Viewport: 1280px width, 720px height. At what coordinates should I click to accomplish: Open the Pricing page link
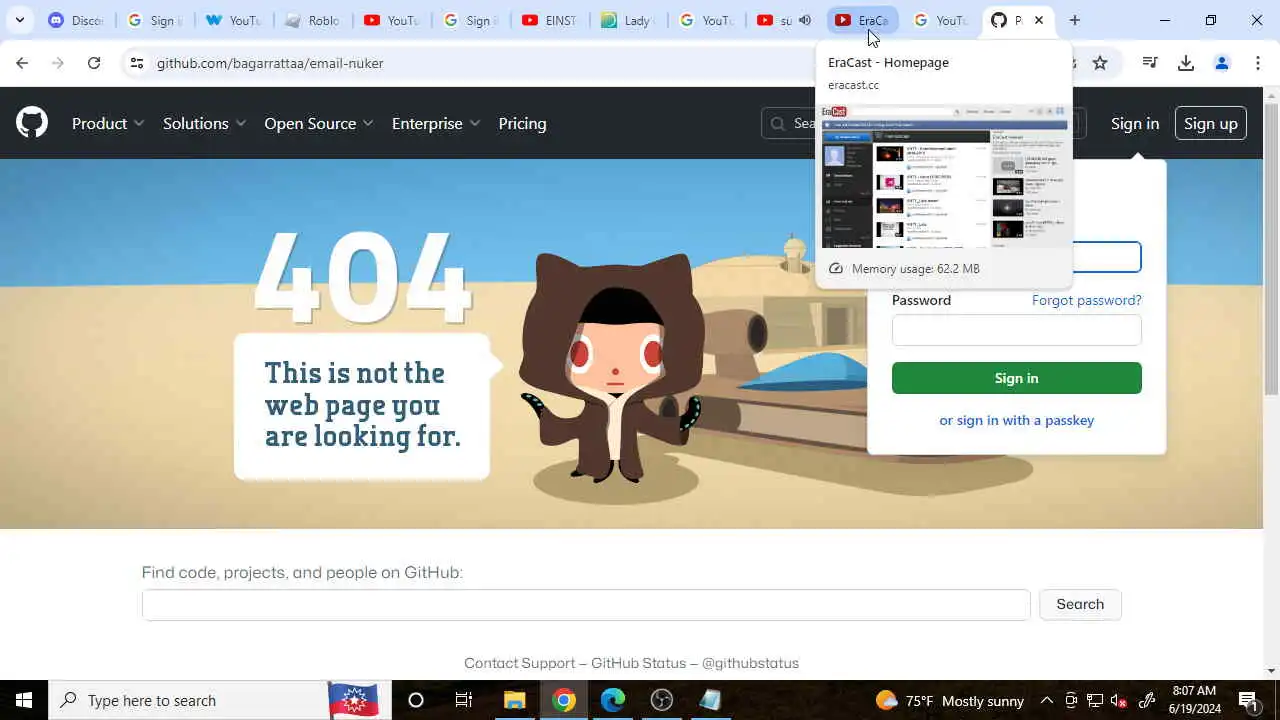tap(522, 123)
